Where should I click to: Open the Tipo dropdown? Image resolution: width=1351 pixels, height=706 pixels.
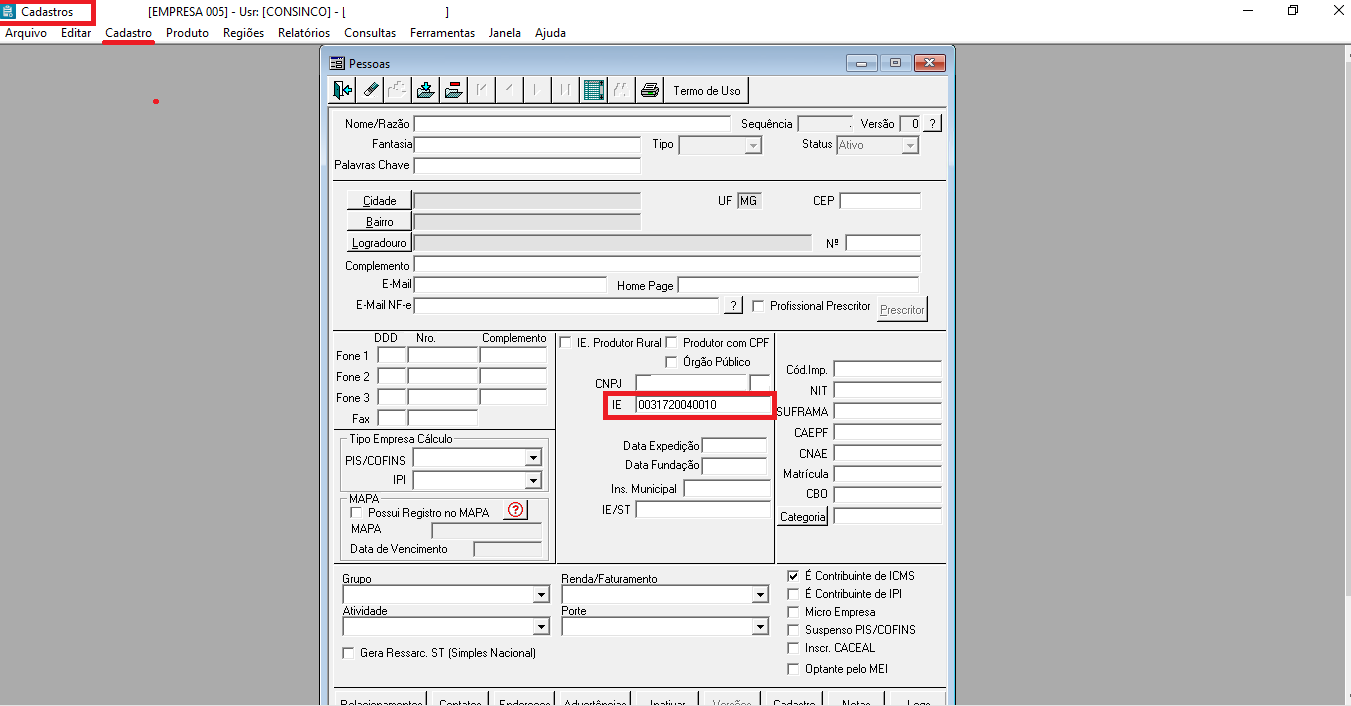(x=753, y=146)
